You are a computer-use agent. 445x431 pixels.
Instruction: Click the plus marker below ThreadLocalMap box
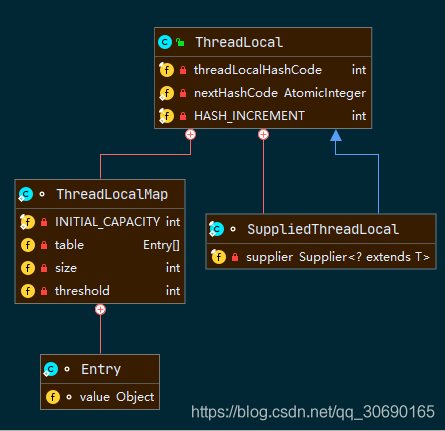100,310
